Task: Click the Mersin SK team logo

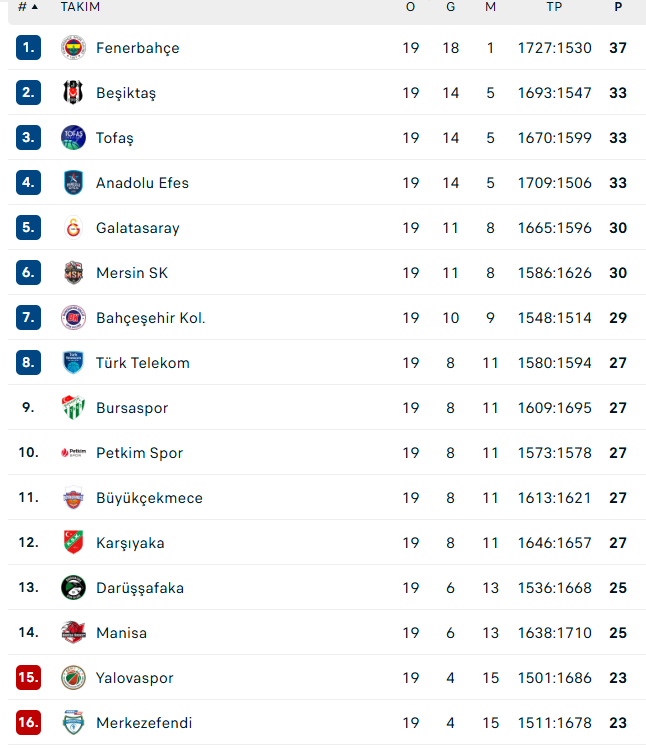Action: [73, 273]
